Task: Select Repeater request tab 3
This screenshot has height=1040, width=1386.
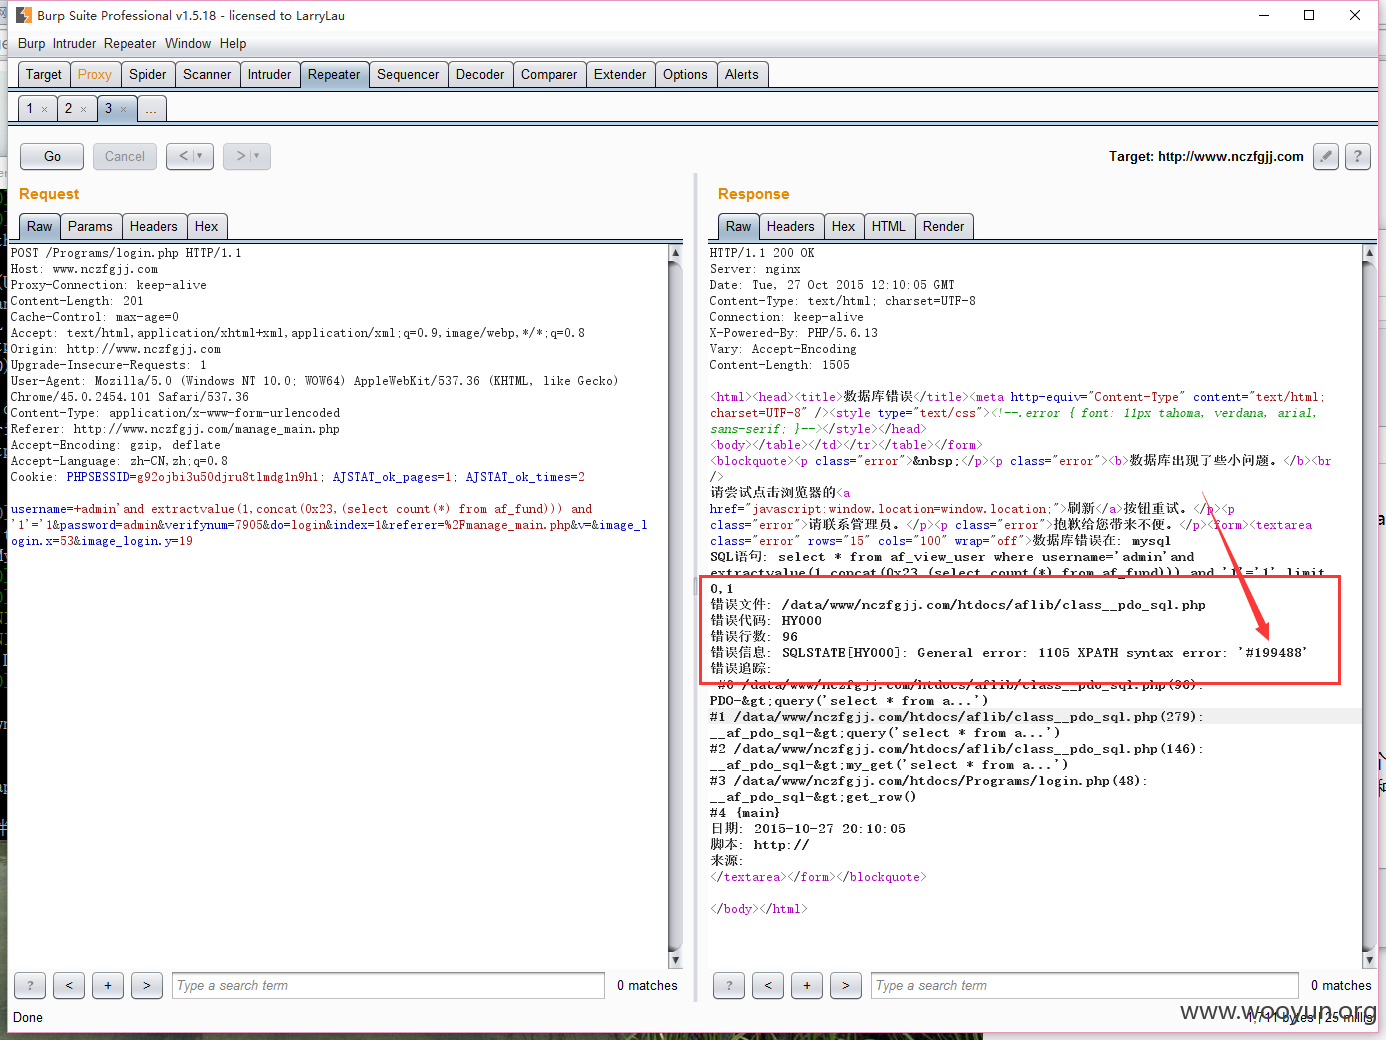Action: pos(108,108)
